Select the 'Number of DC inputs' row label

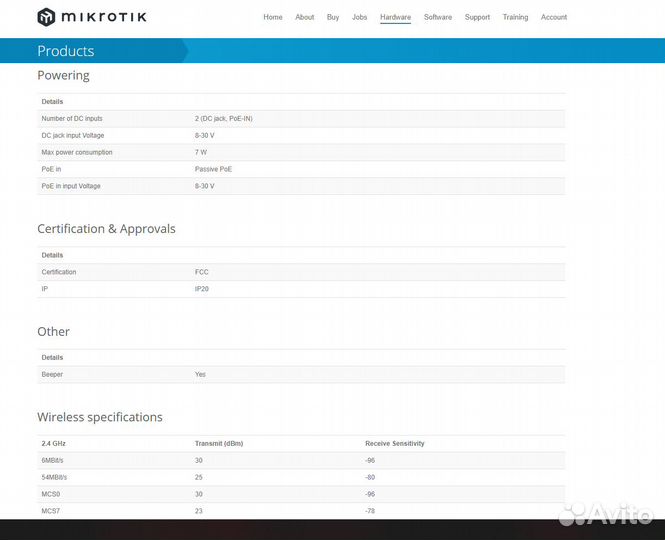click(x=72, y=118)
